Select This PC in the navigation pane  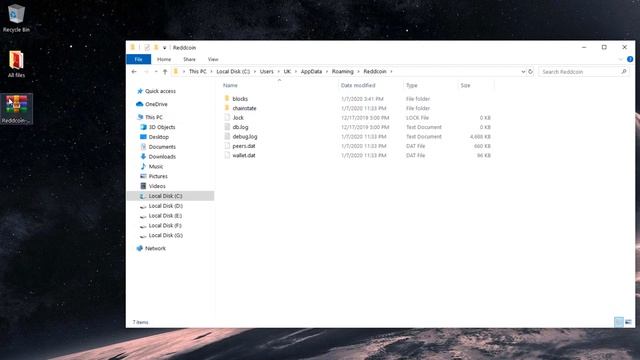point(153,117)
